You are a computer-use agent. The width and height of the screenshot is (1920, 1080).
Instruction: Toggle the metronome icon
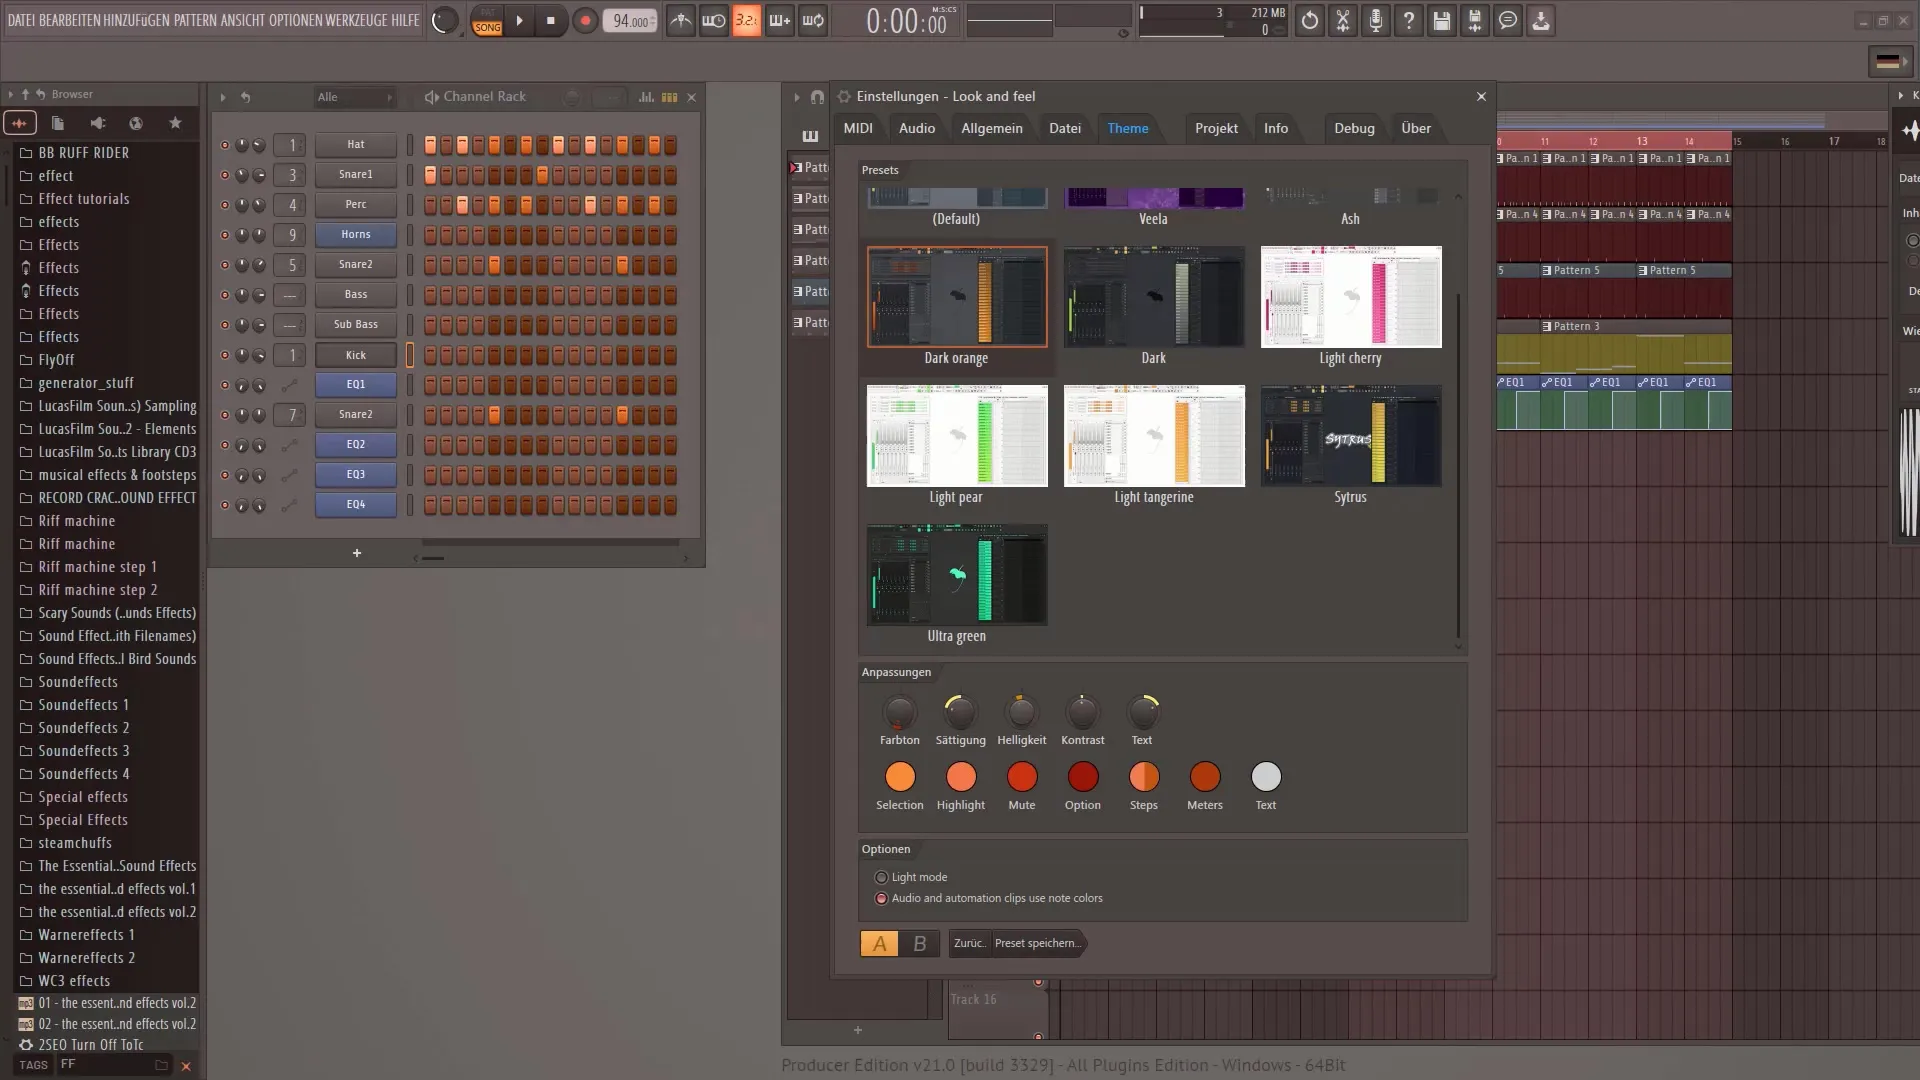point(680,20)
